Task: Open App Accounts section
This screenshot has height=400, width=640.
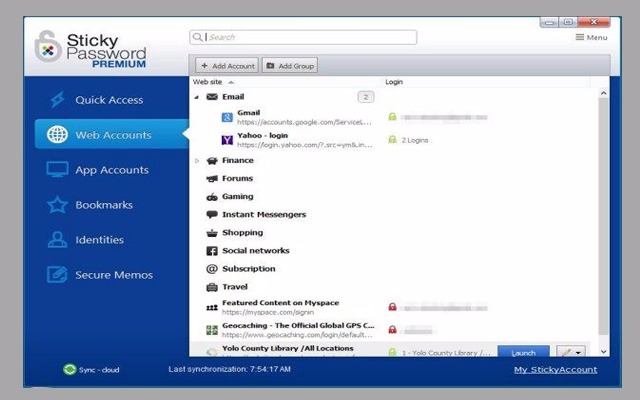Action: point(112,170)
